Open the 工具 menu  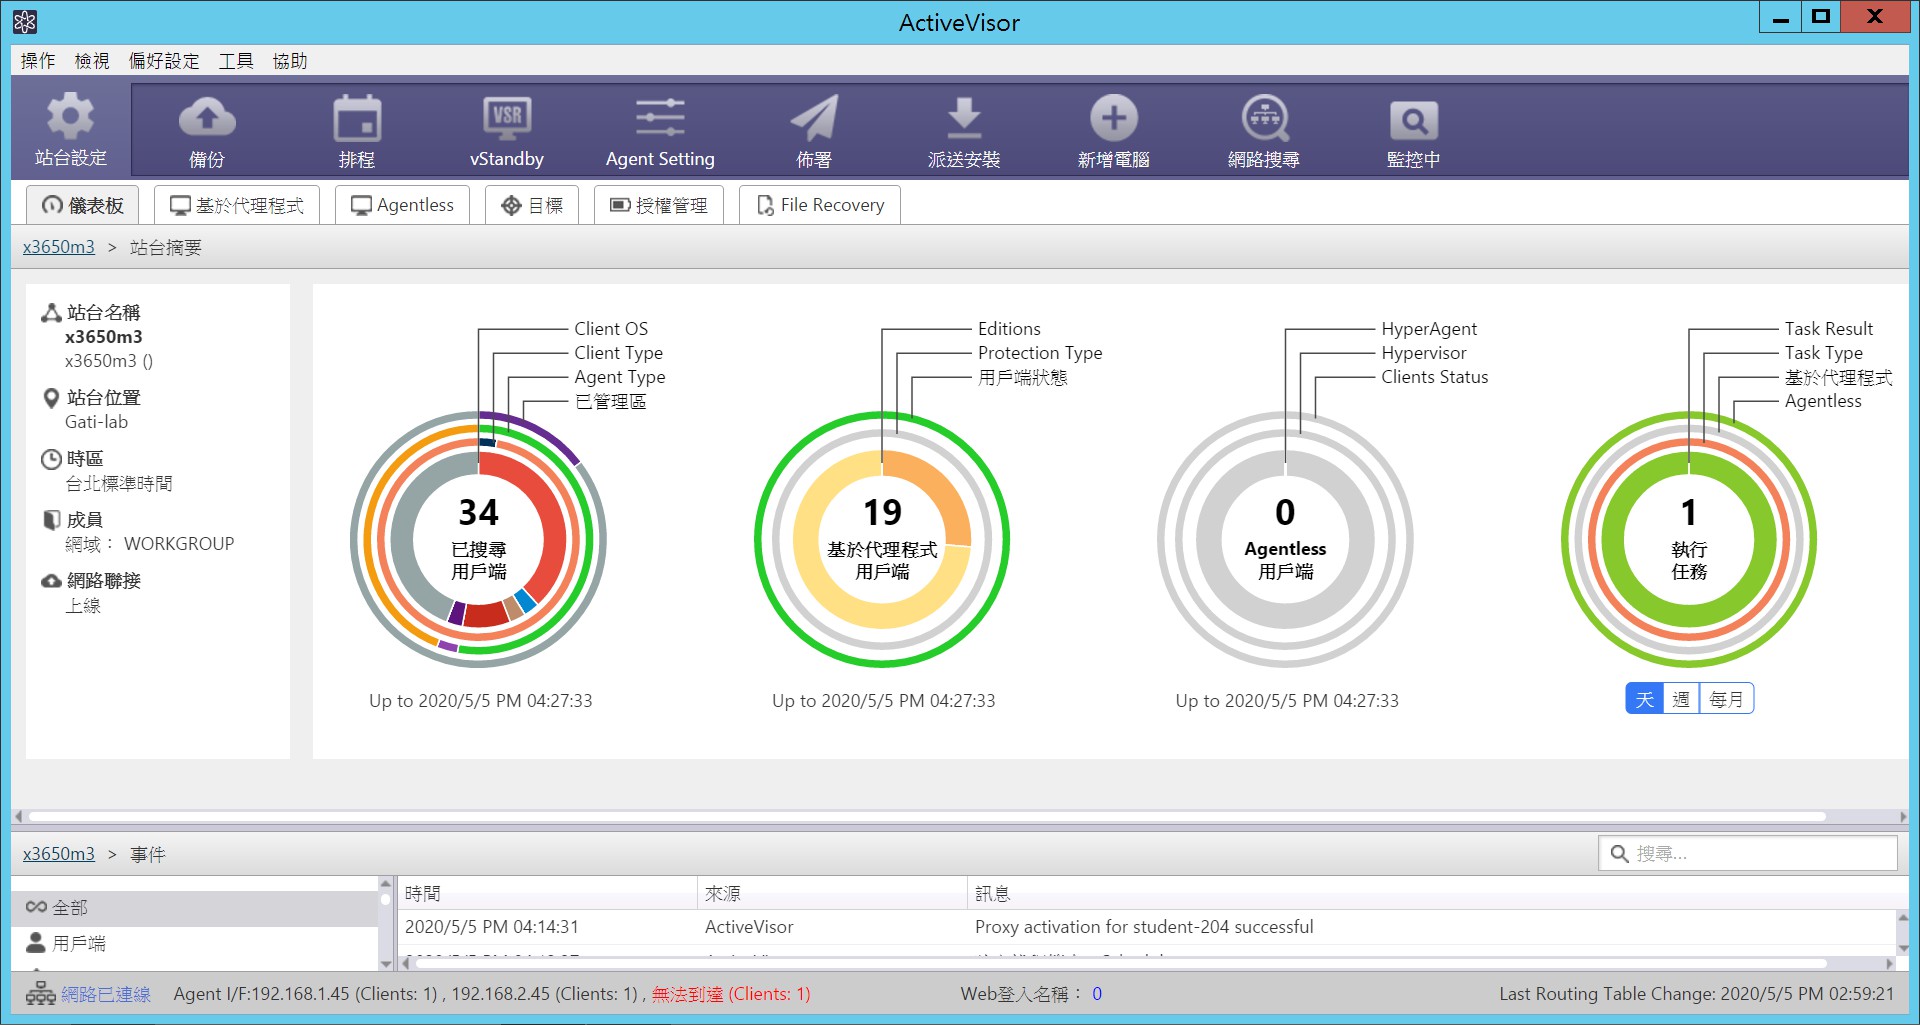[x=236, y=61]
